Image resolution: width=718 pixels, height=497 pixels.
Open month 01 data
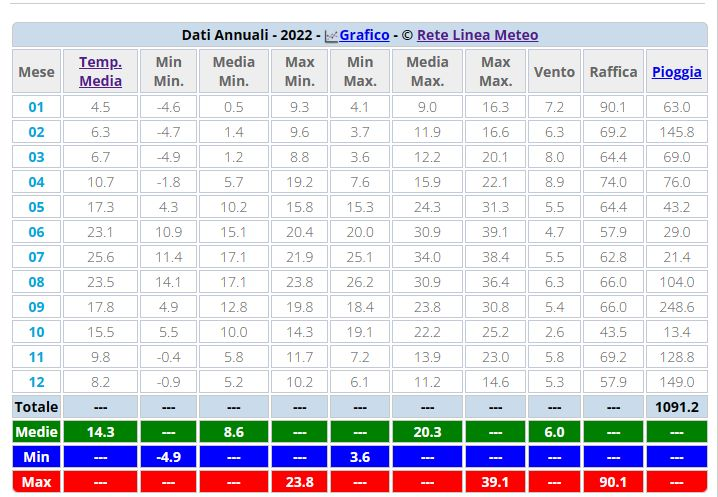[x=36, y=107]
